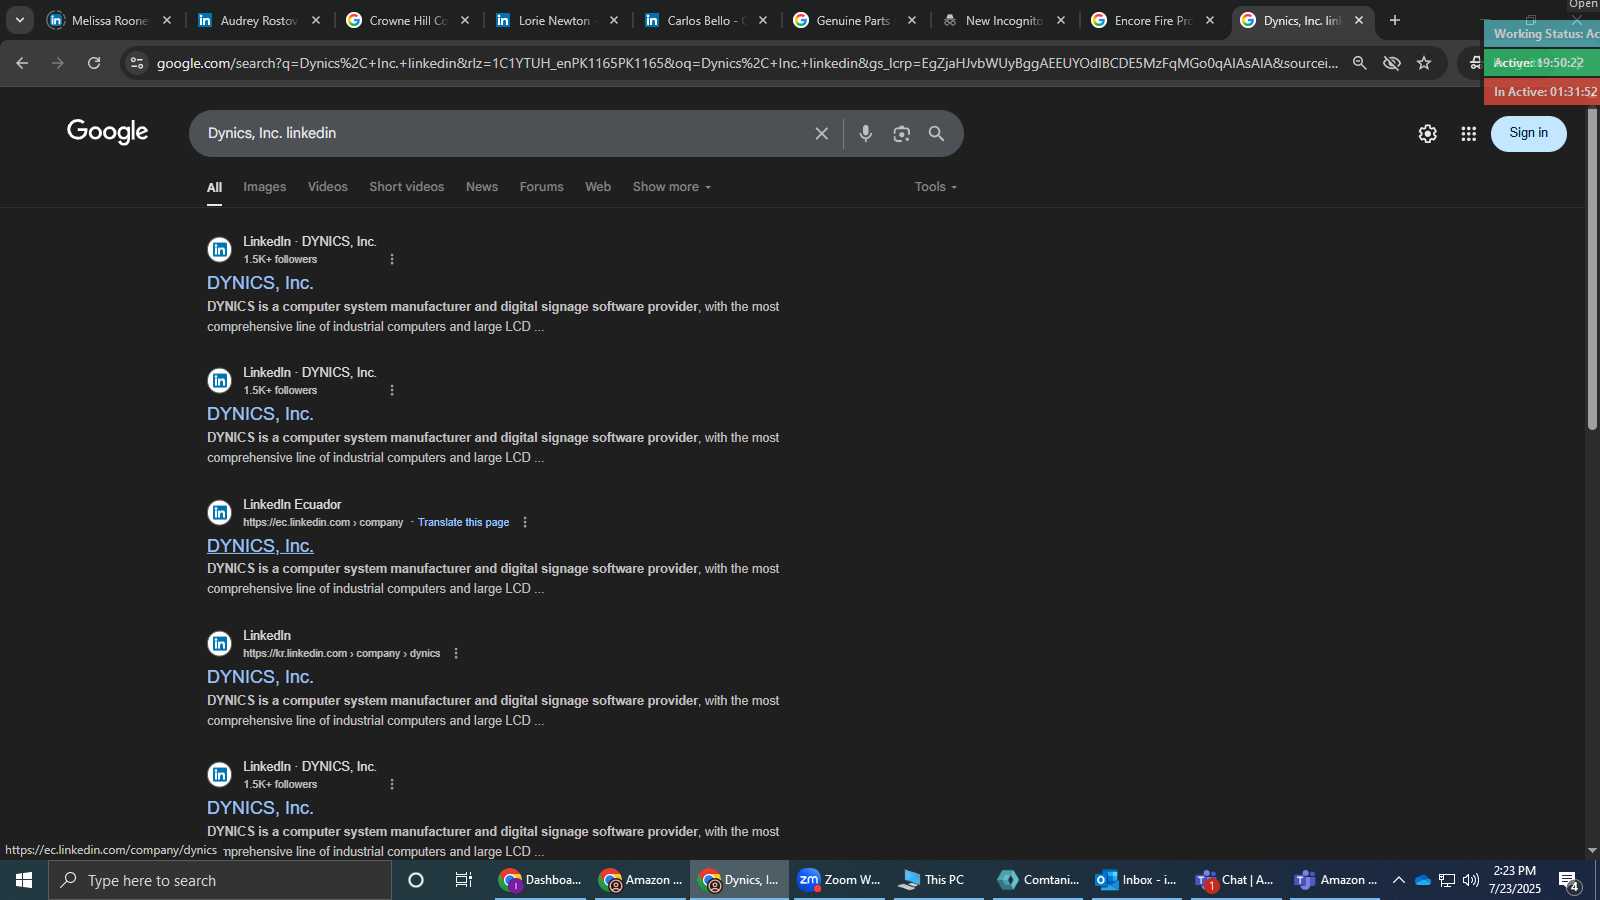Open a new tab with the plus button
Screen dimensions: 1600x900
(1395, 20)
